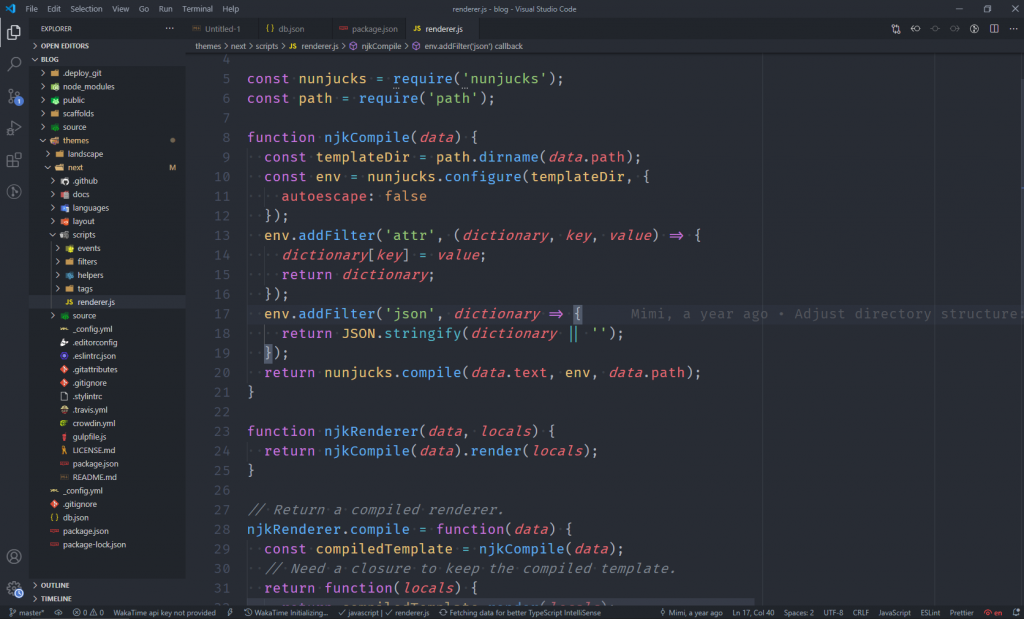The image size is (1024, 619).
Task: Open the Selection menu
Action: coord(86,9)
